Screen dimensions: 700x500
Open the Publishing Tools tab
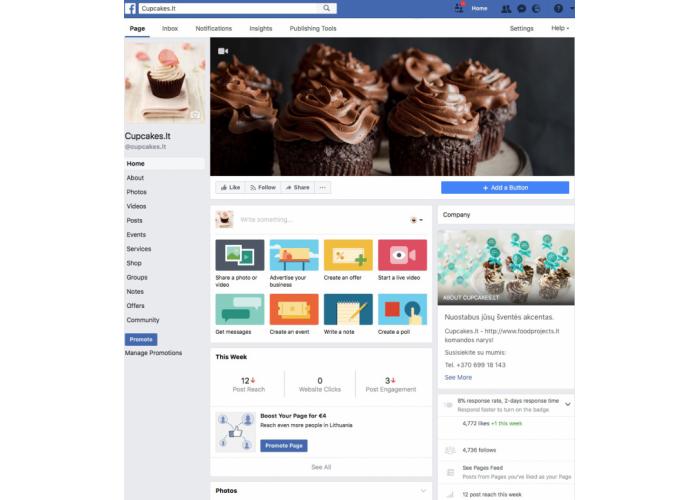click(x=313, y=28)
